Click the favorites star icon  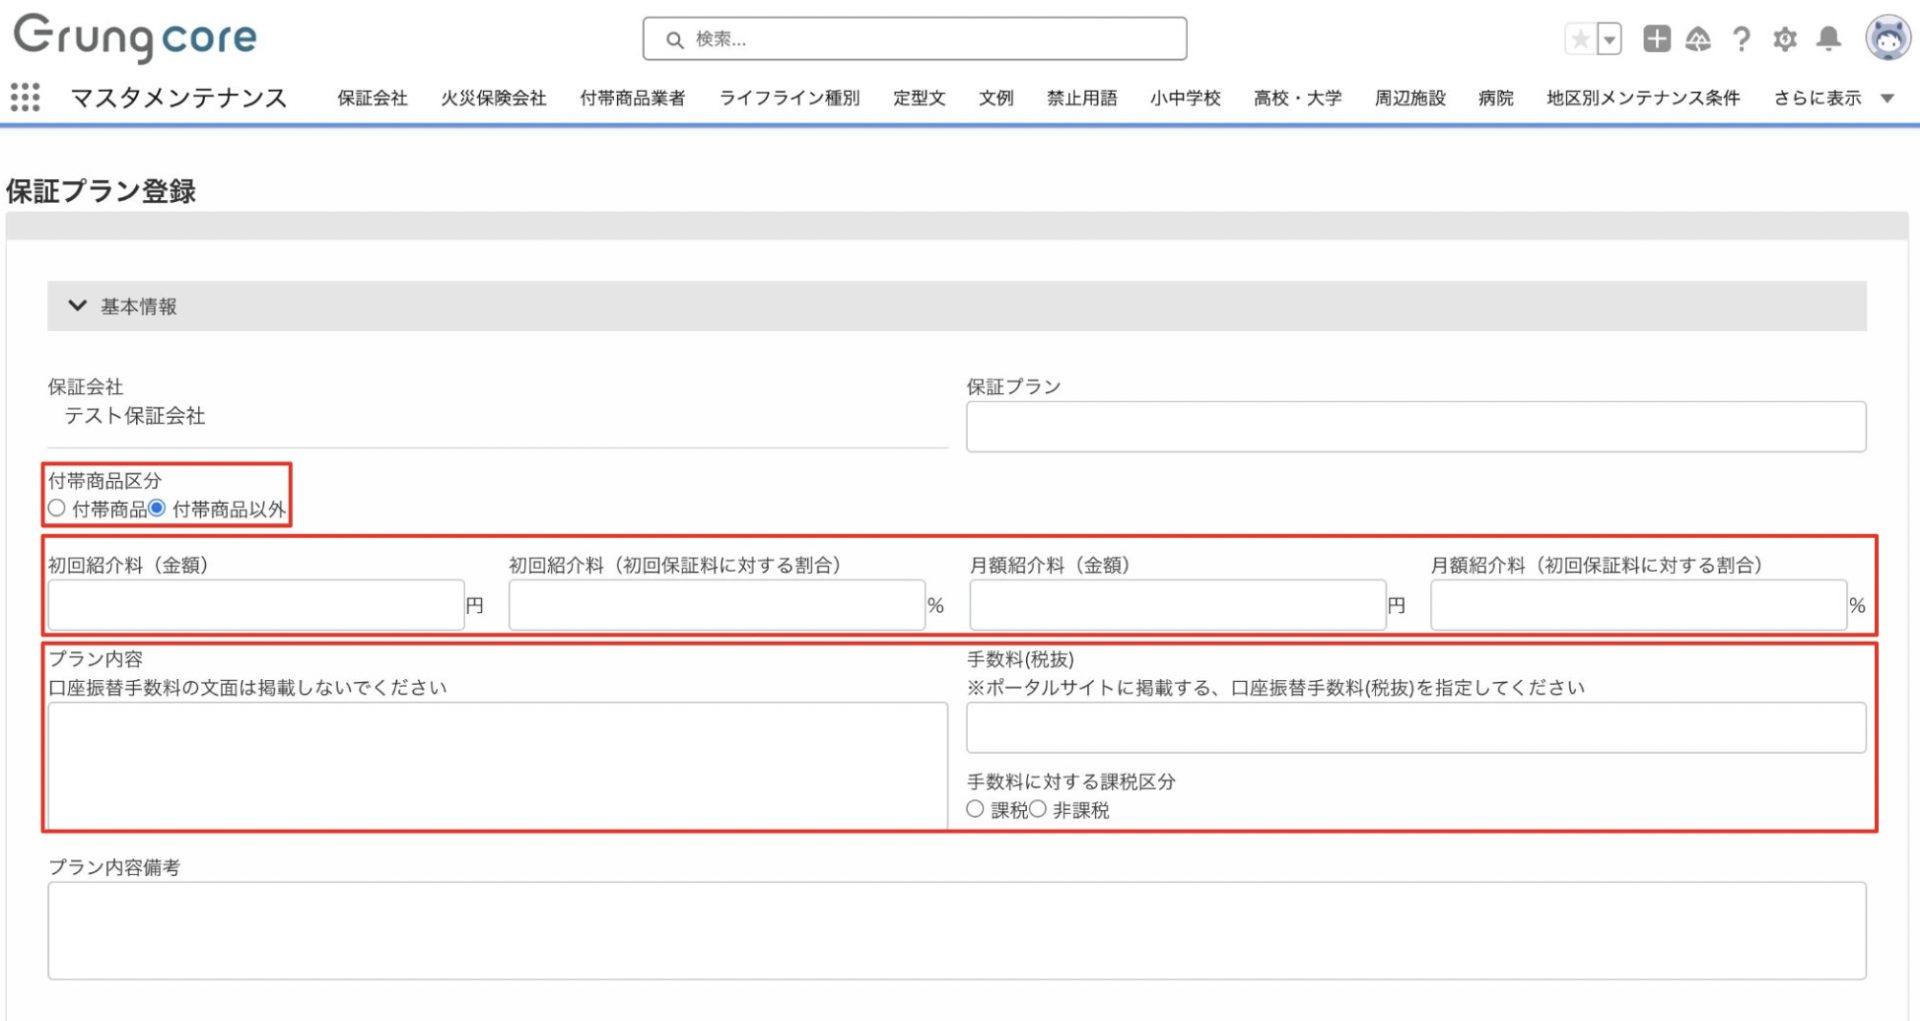point(1580,39)
